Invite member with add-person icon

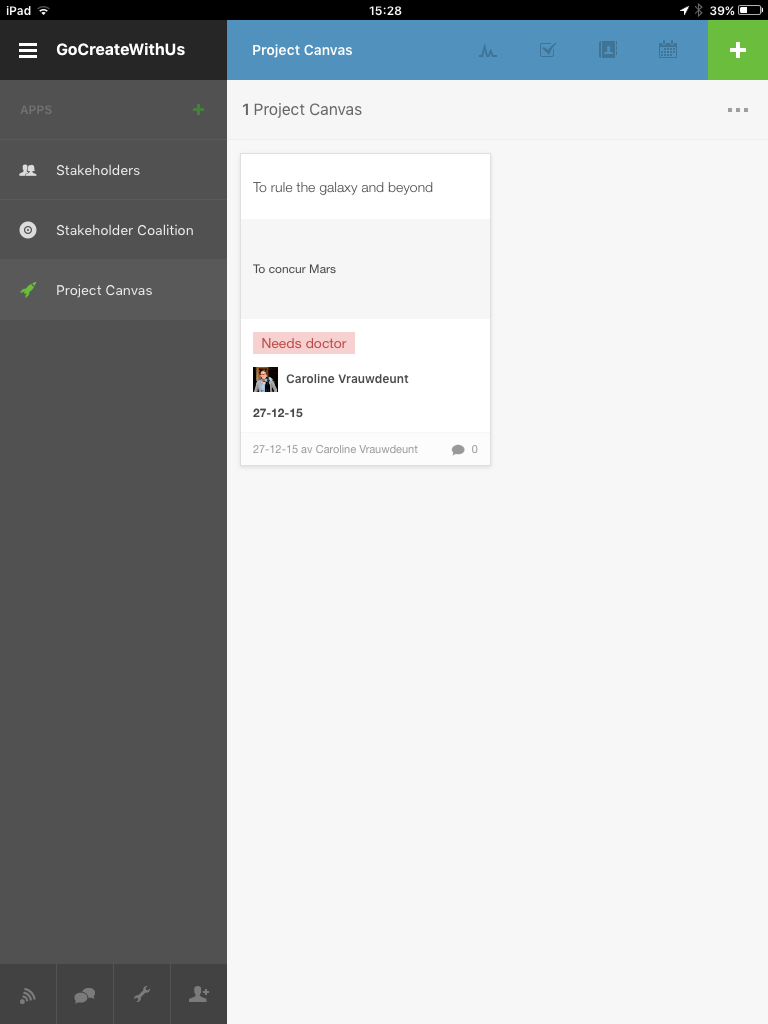pos(199,995)
